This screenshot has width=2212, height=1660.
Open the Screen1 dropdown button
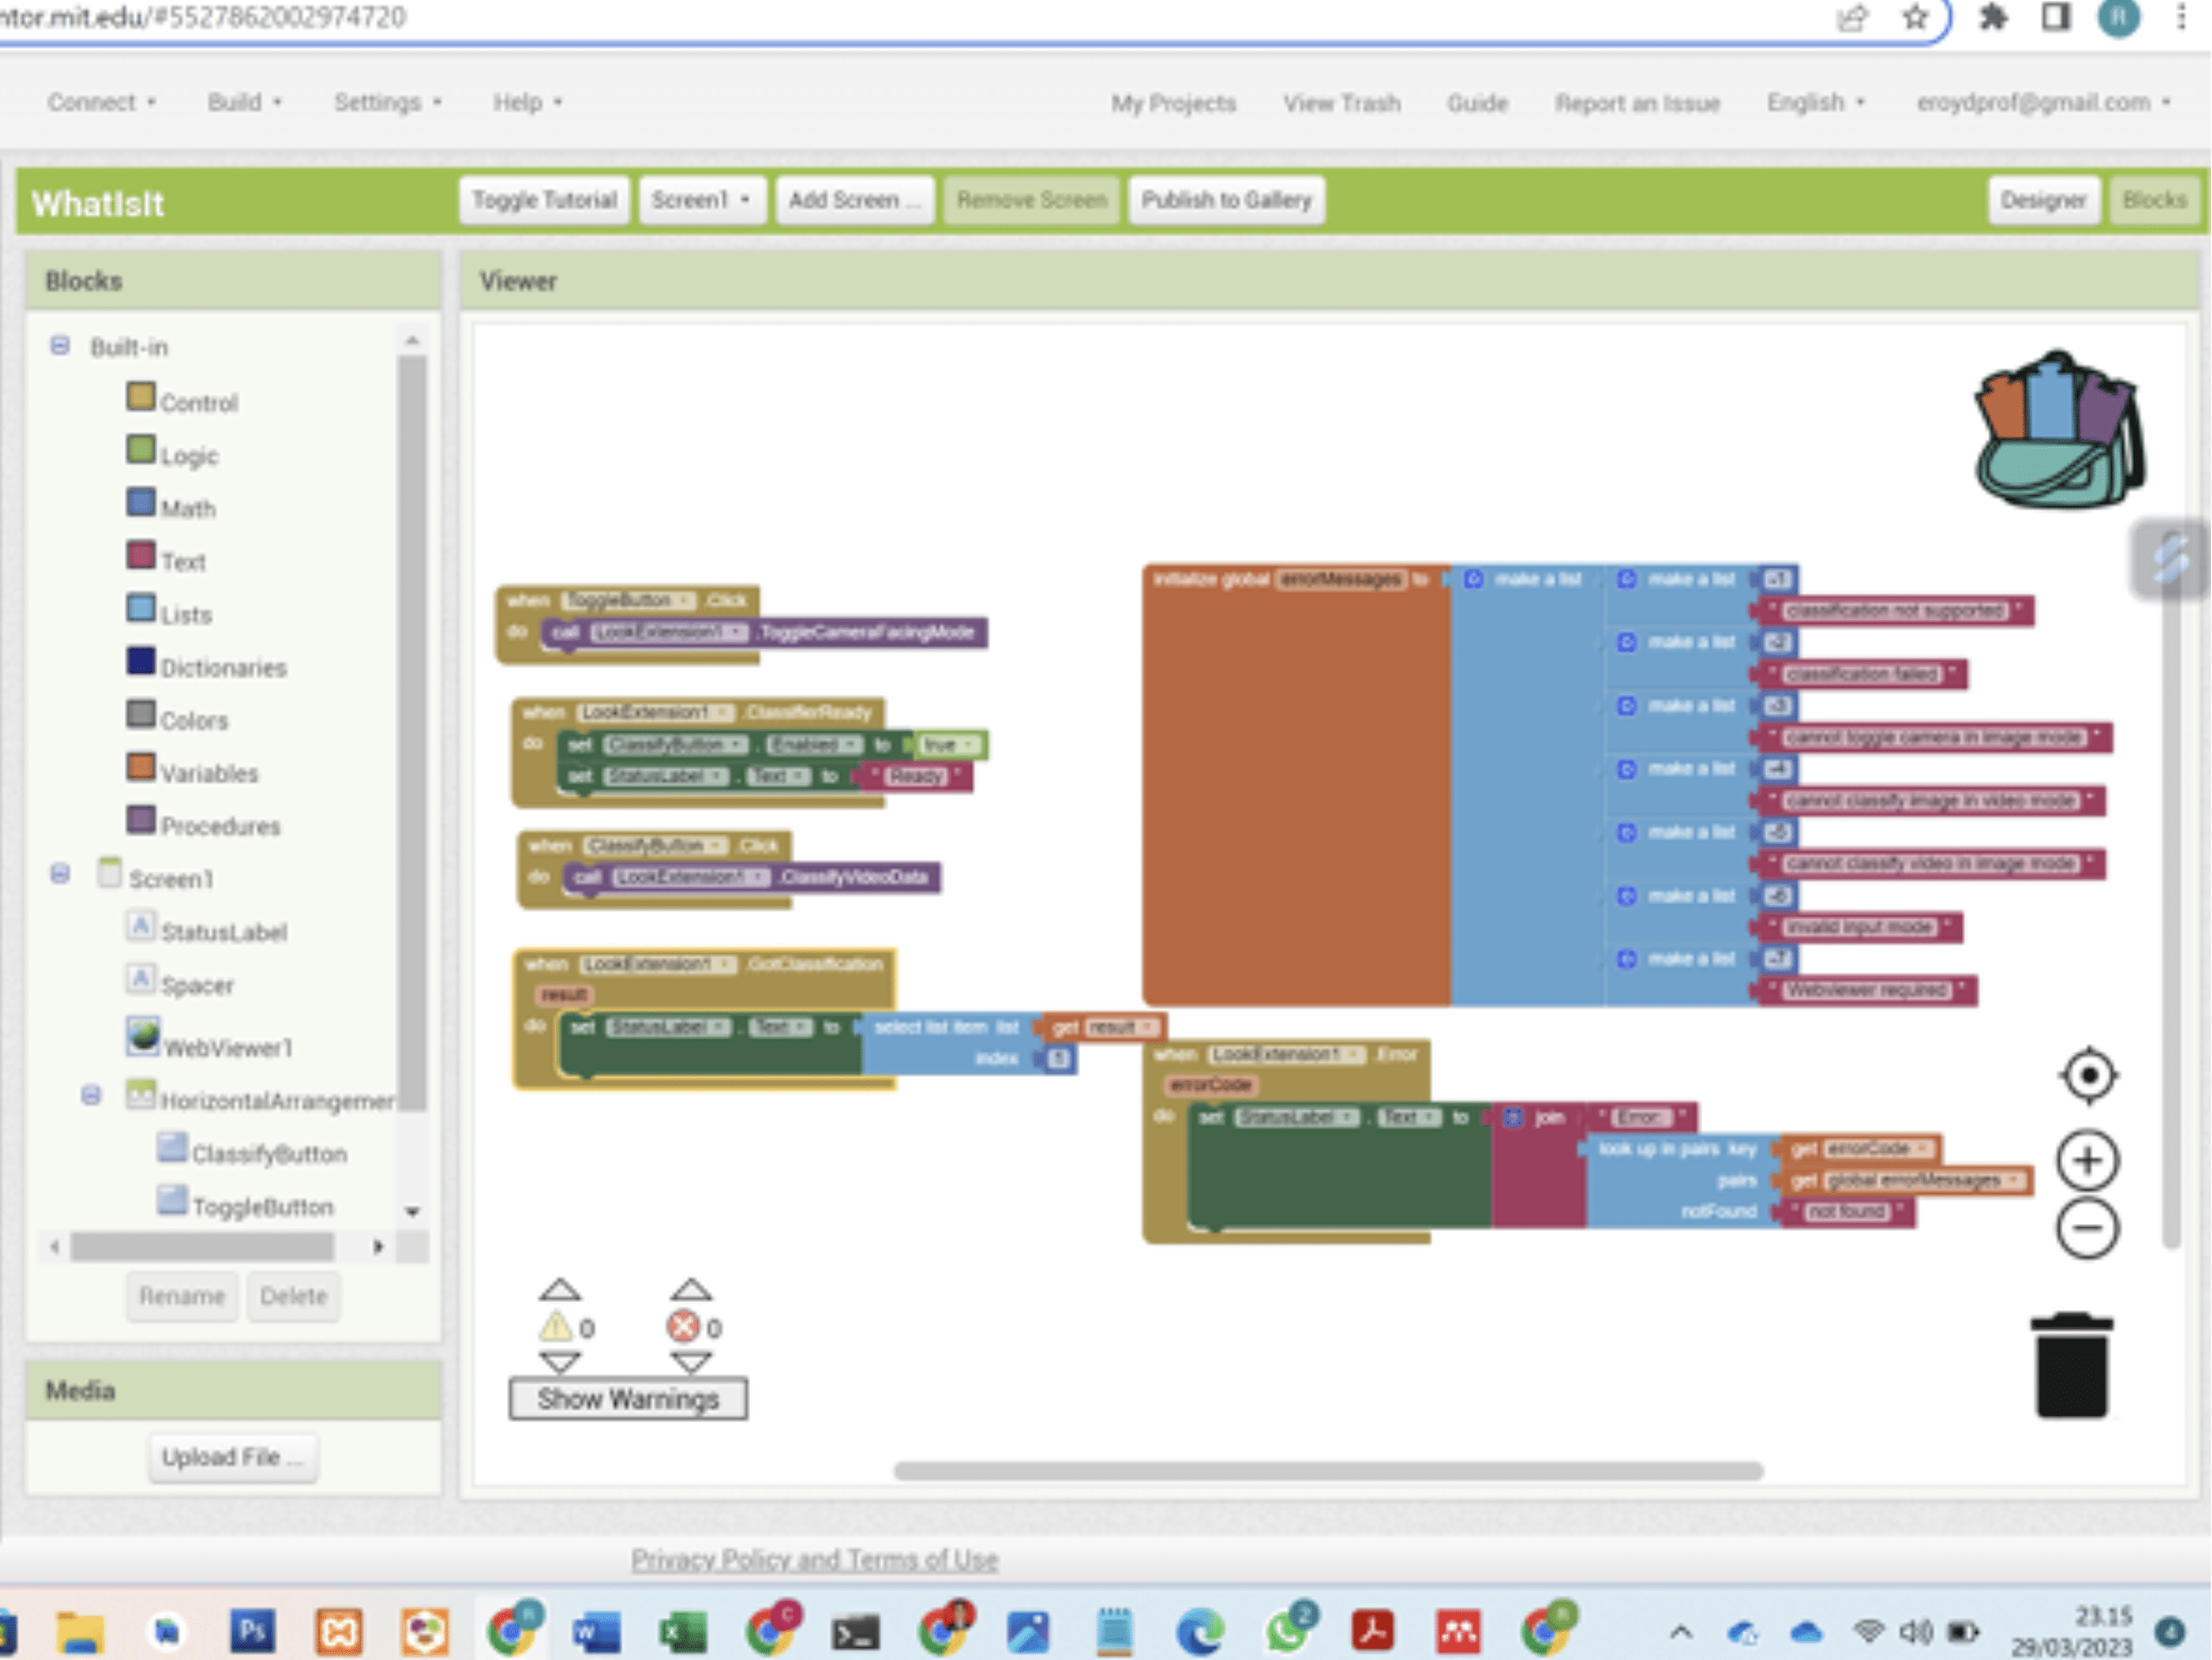coord(701,200)
